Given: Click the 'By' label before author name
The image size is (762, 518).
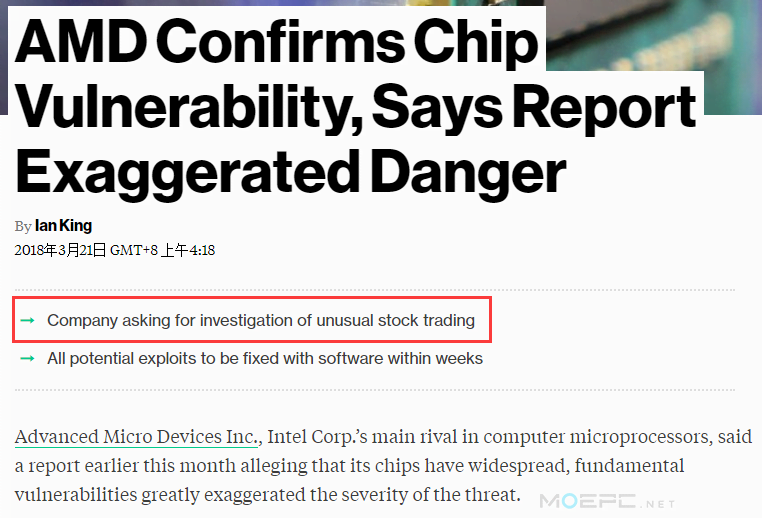Looking at the screenshot, I should 23,226.
